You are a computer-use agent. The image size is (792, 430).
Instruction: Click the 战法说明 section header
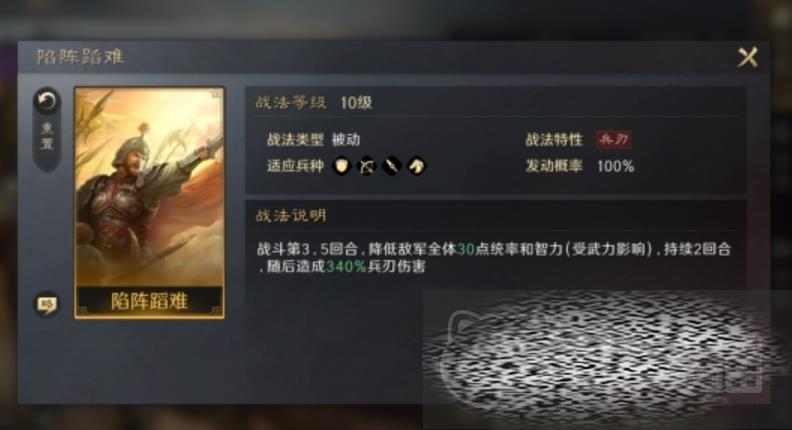(x=291, y=216)
